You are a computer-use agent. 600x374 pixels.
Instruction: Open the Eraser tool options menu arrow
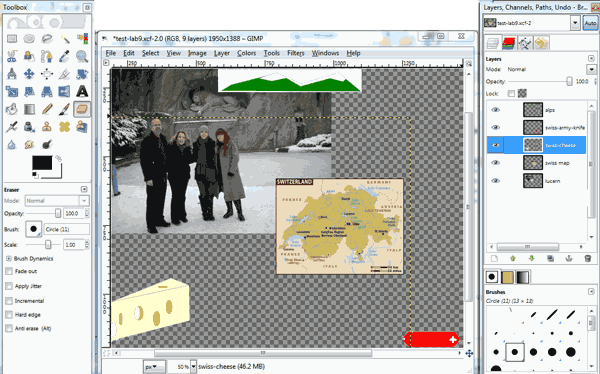point(84,189)
